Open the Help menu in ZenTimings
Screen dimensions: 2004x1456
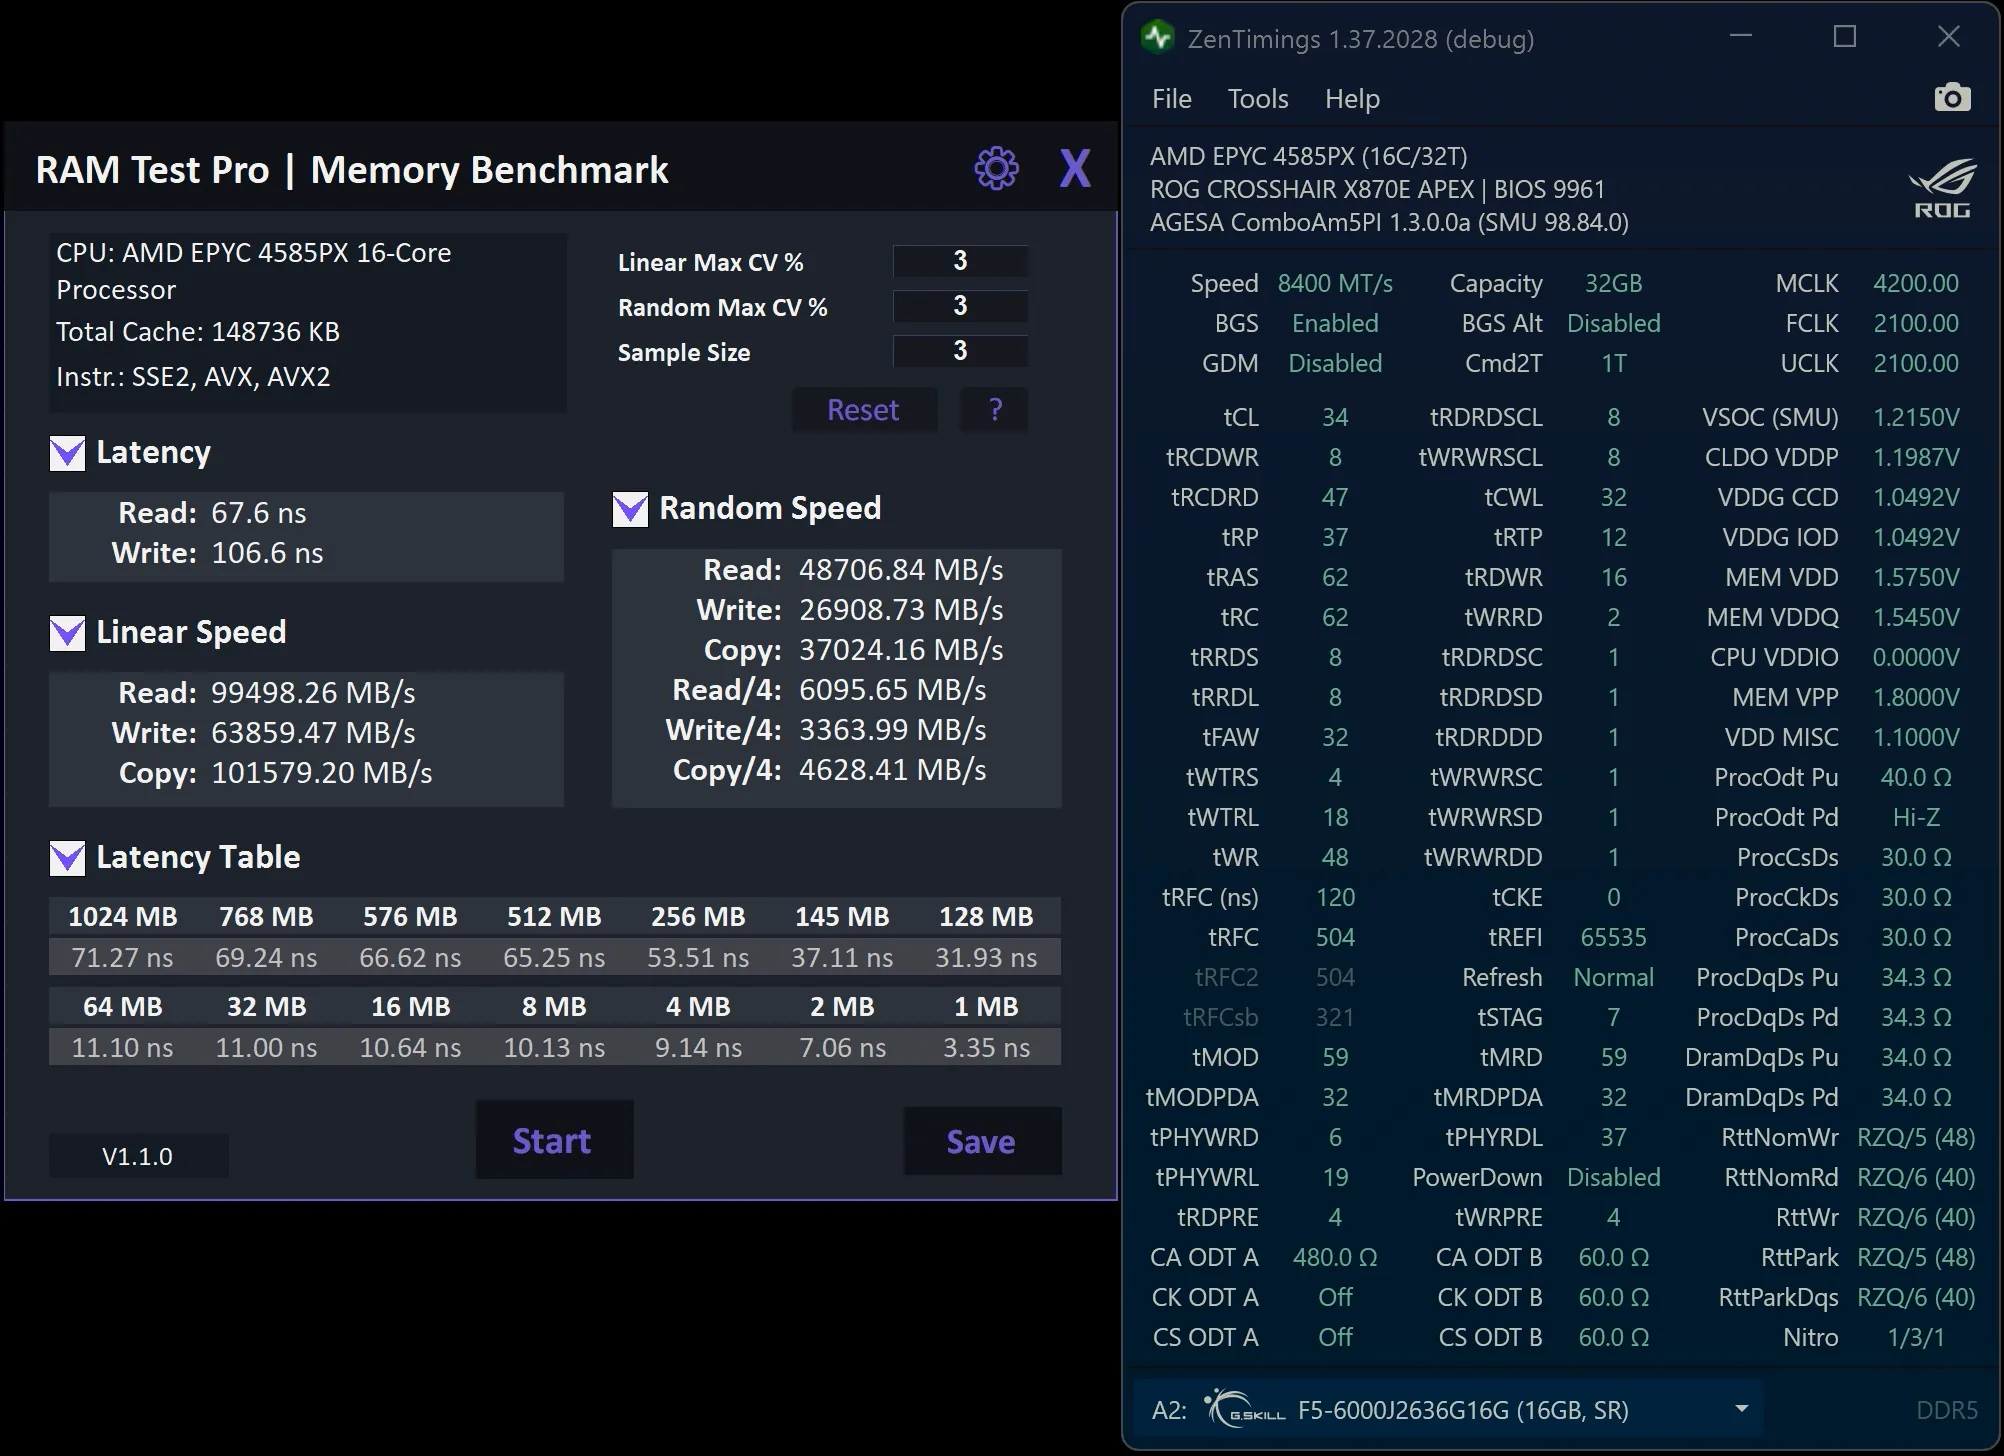click(x=1352, y=99)
